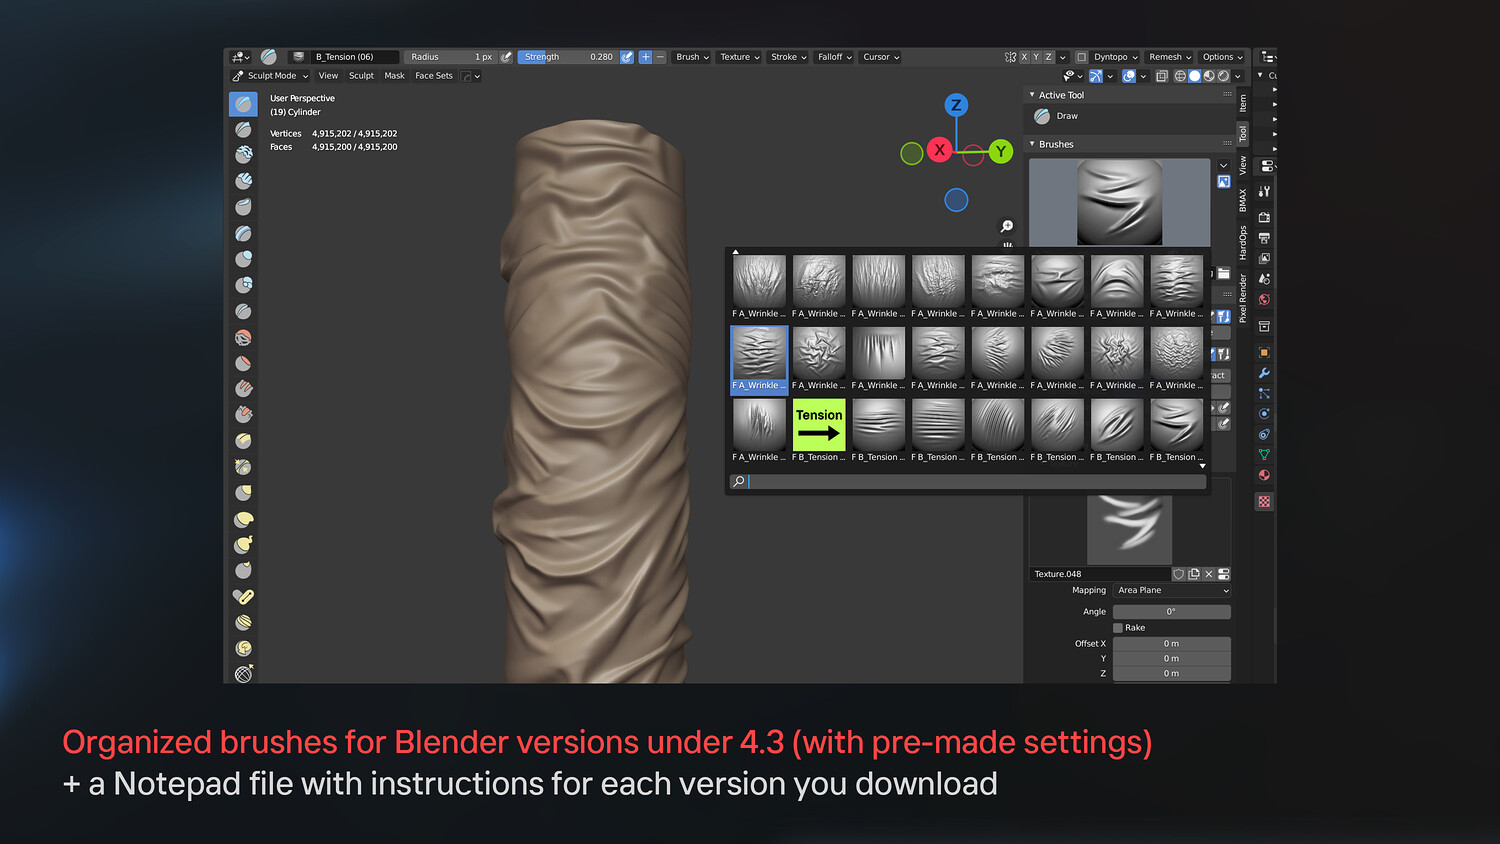The image size is (1500, 844).
Task: Click the zoom magnifier gizmo in the viewport
Action: click(1007, 226)
